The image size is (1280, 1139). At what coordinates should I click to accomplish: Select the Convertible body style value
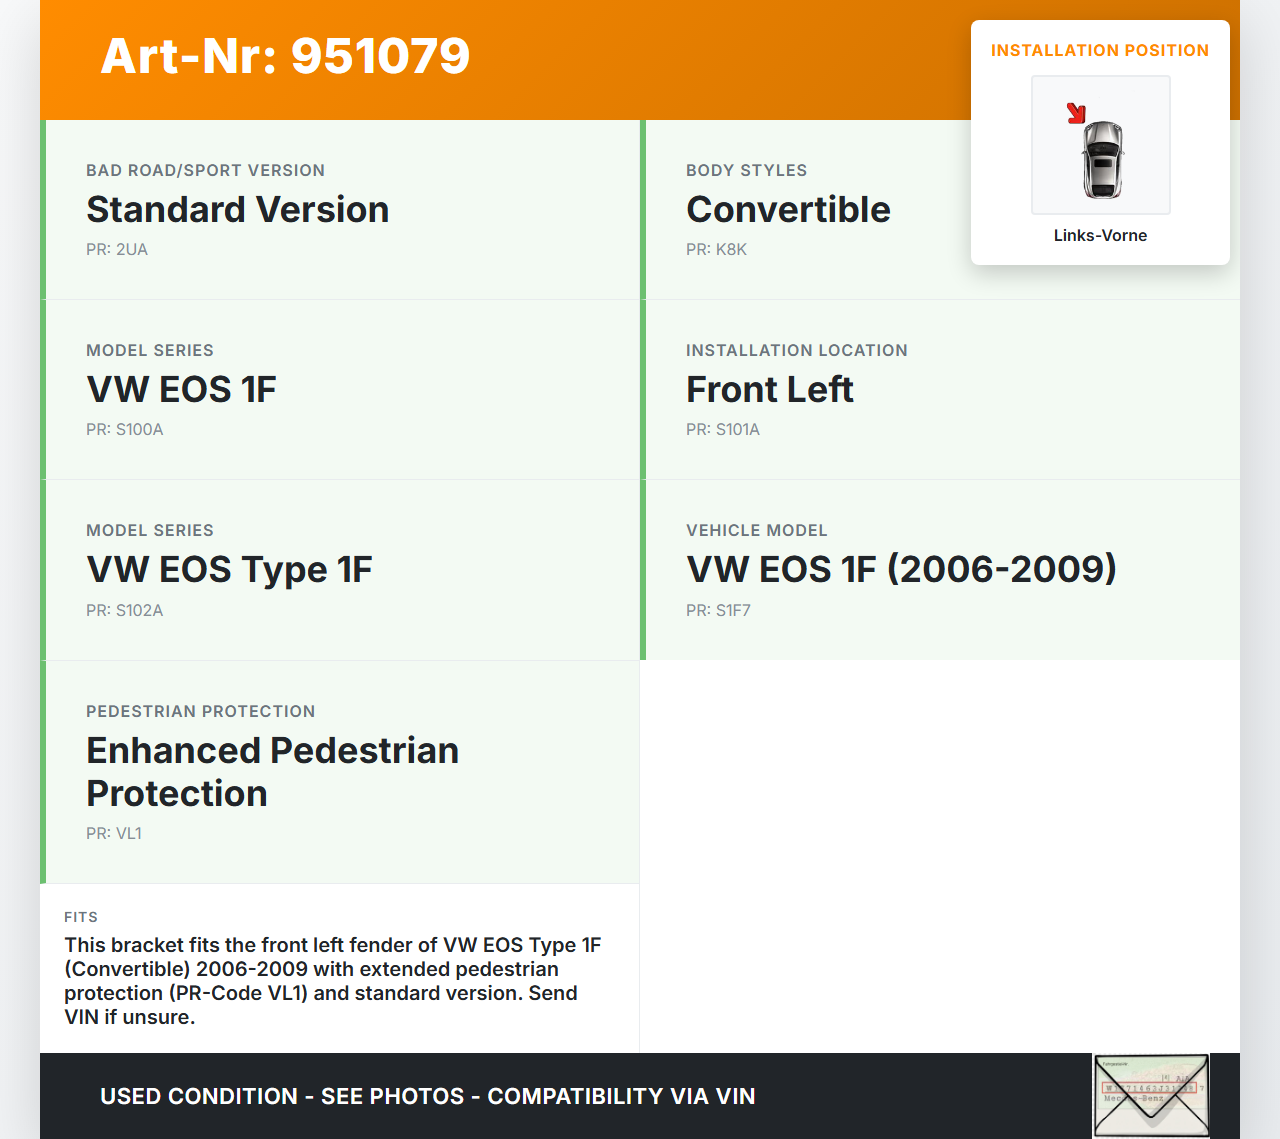[788, 209]
